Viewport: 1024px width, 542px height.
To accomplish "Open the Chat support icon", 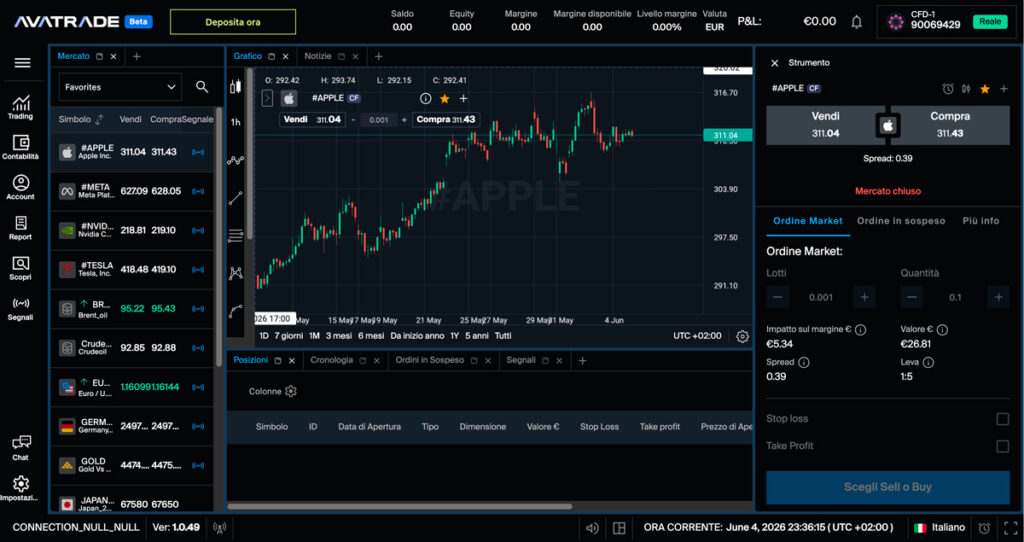I will [x=20, y=447].
